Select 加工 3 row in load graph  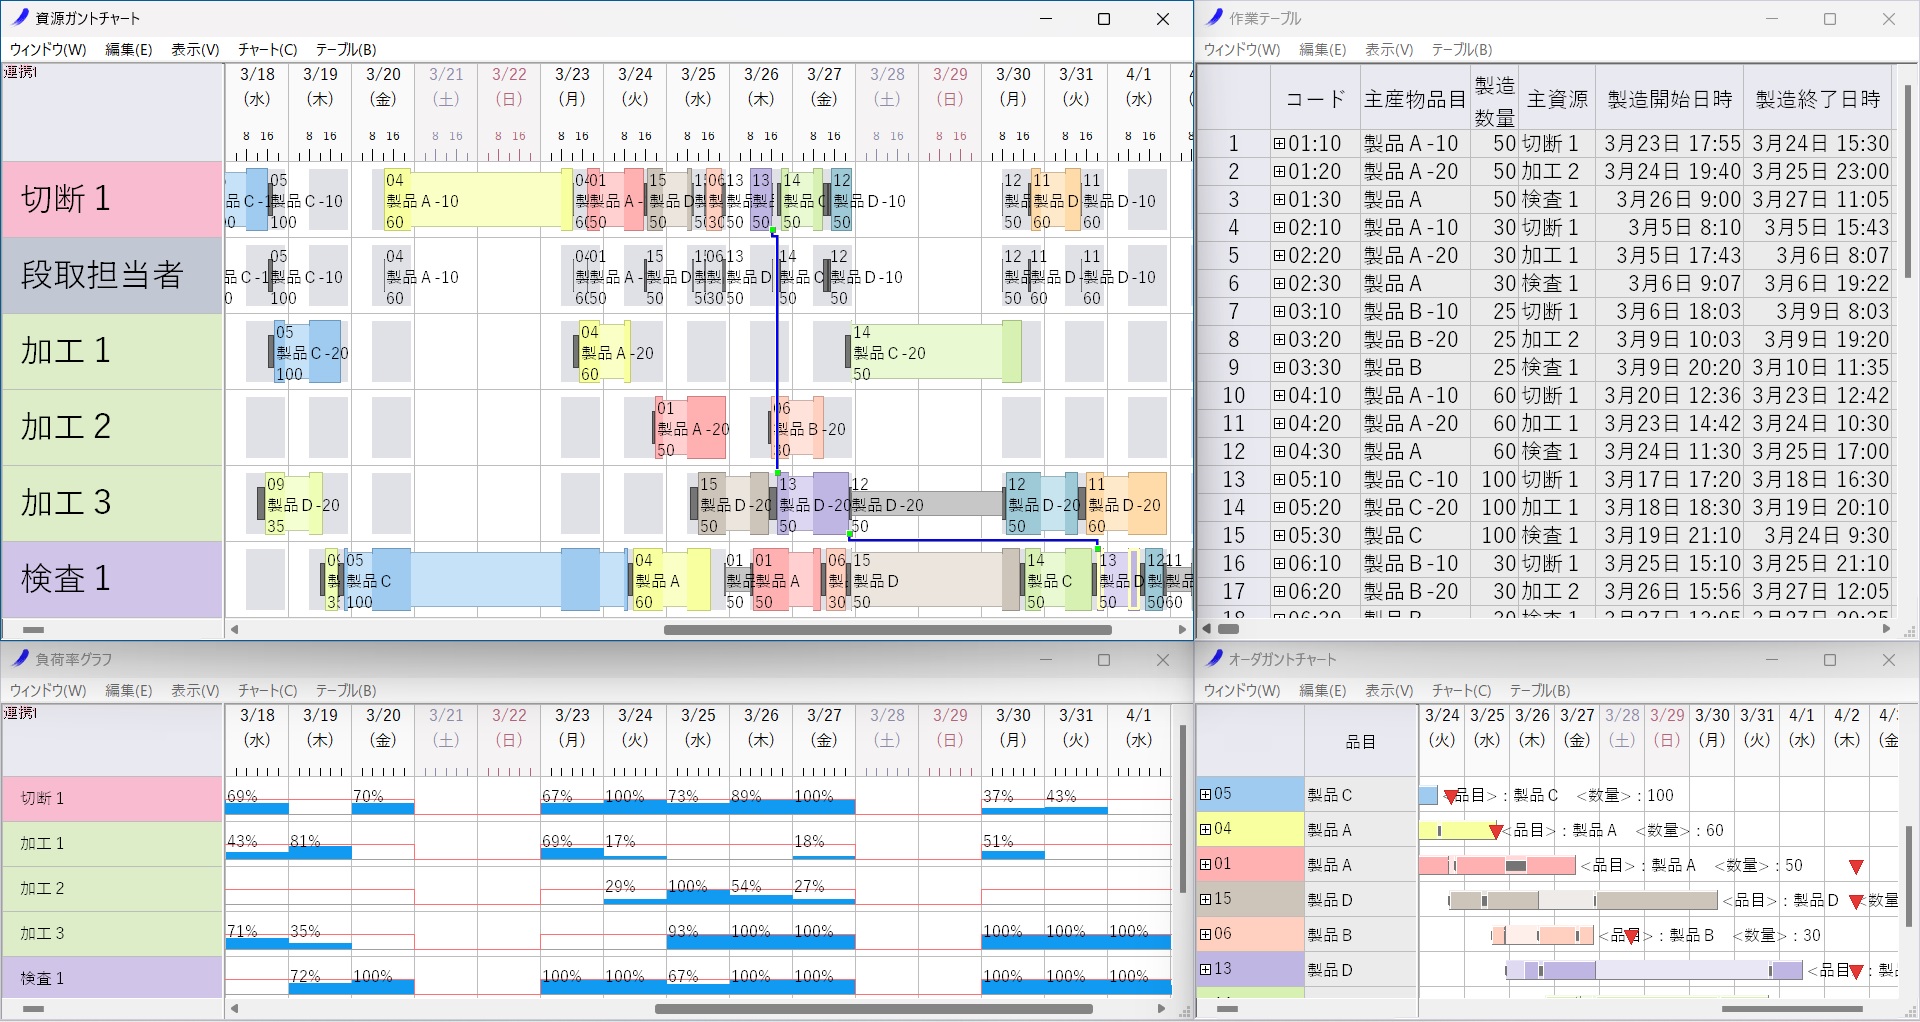pos(112,933)
